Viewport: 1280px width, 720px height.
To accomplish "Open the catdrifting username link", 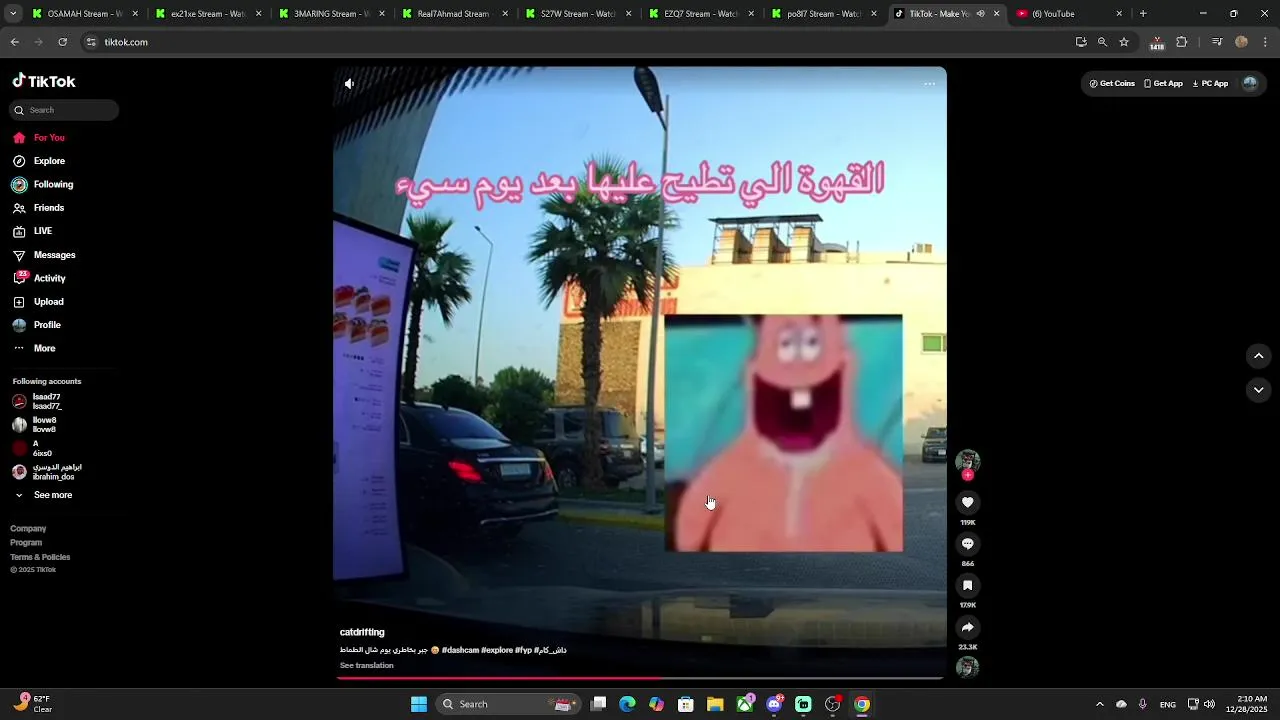I will pyautogui.click(x=362, y=633).
